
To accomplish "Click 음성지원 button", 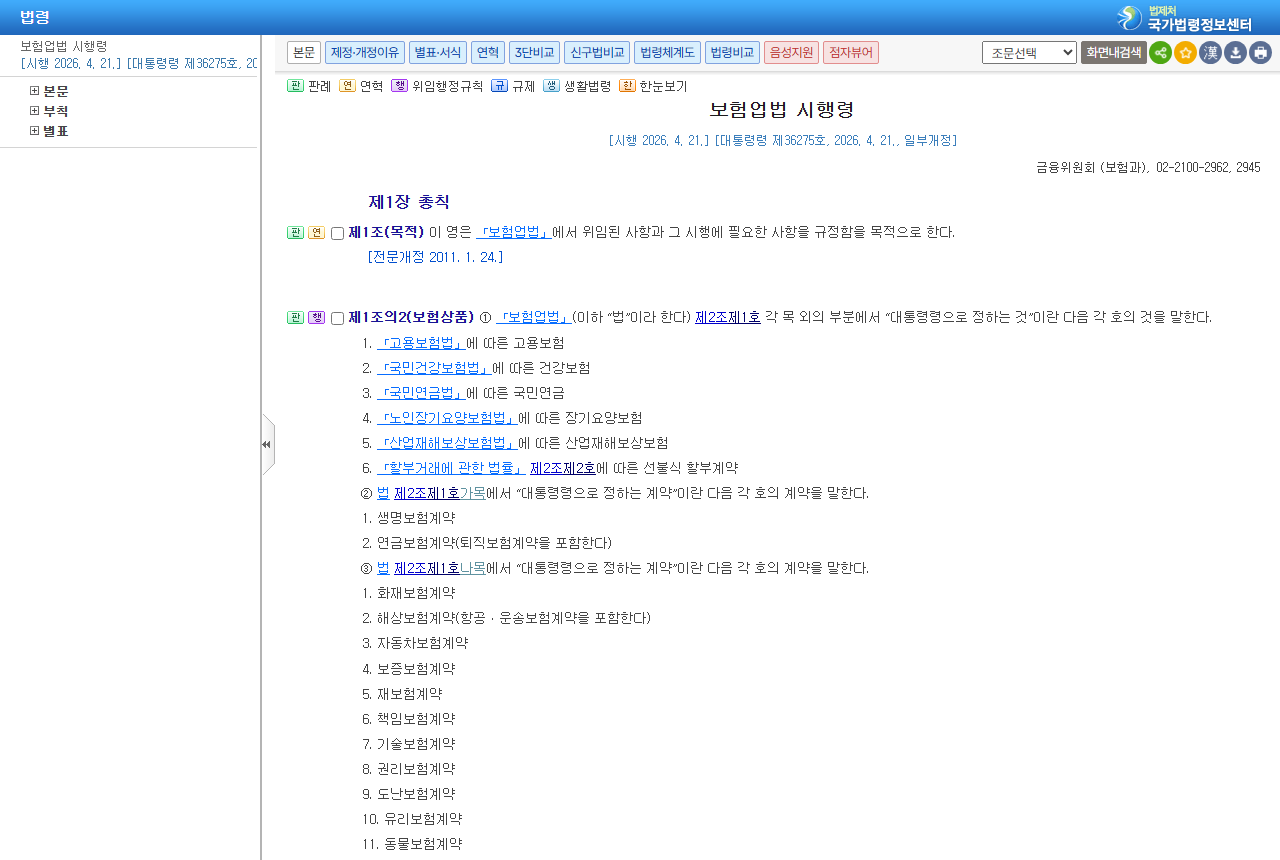I will click(x=791, y=53).
